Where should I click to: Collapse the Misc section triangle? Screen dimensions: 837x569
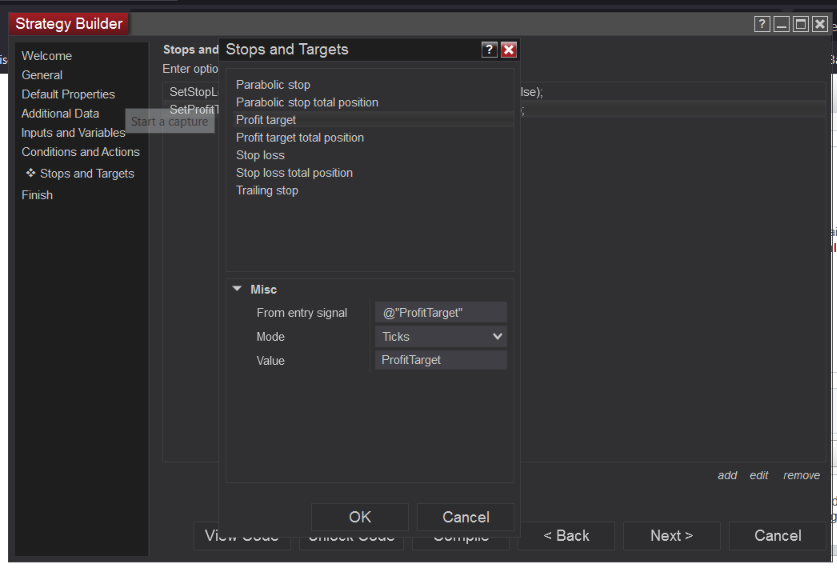(x=237, y=289)
